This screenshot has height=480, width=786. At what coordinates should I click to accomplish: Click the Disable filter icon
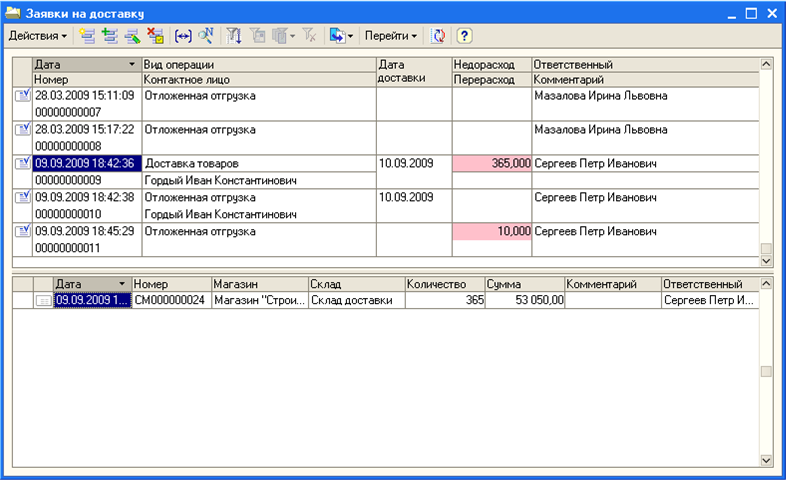(310, 36)
